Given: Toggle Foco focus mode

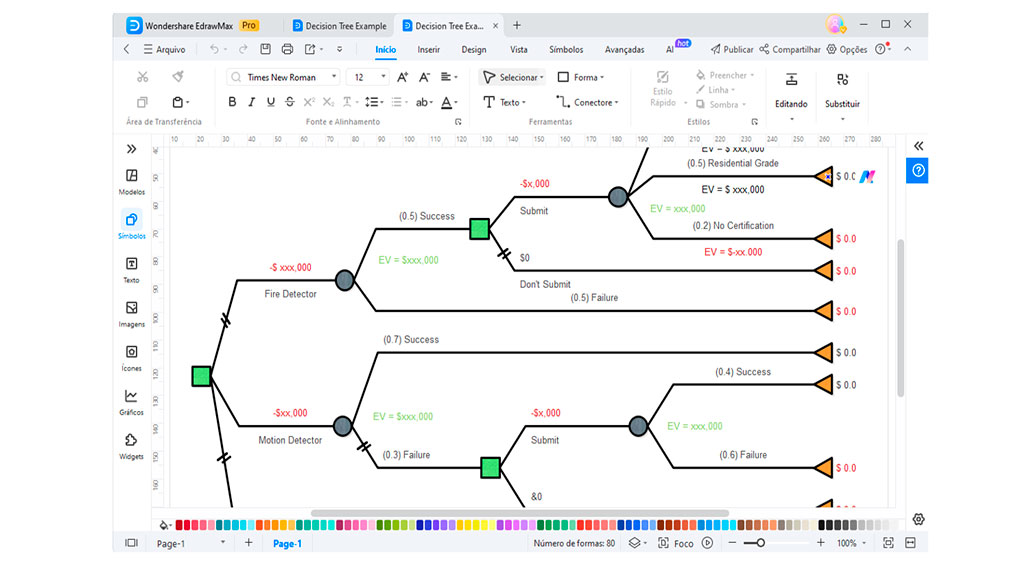Looking at the screenshot, I should tap(676, 543).
